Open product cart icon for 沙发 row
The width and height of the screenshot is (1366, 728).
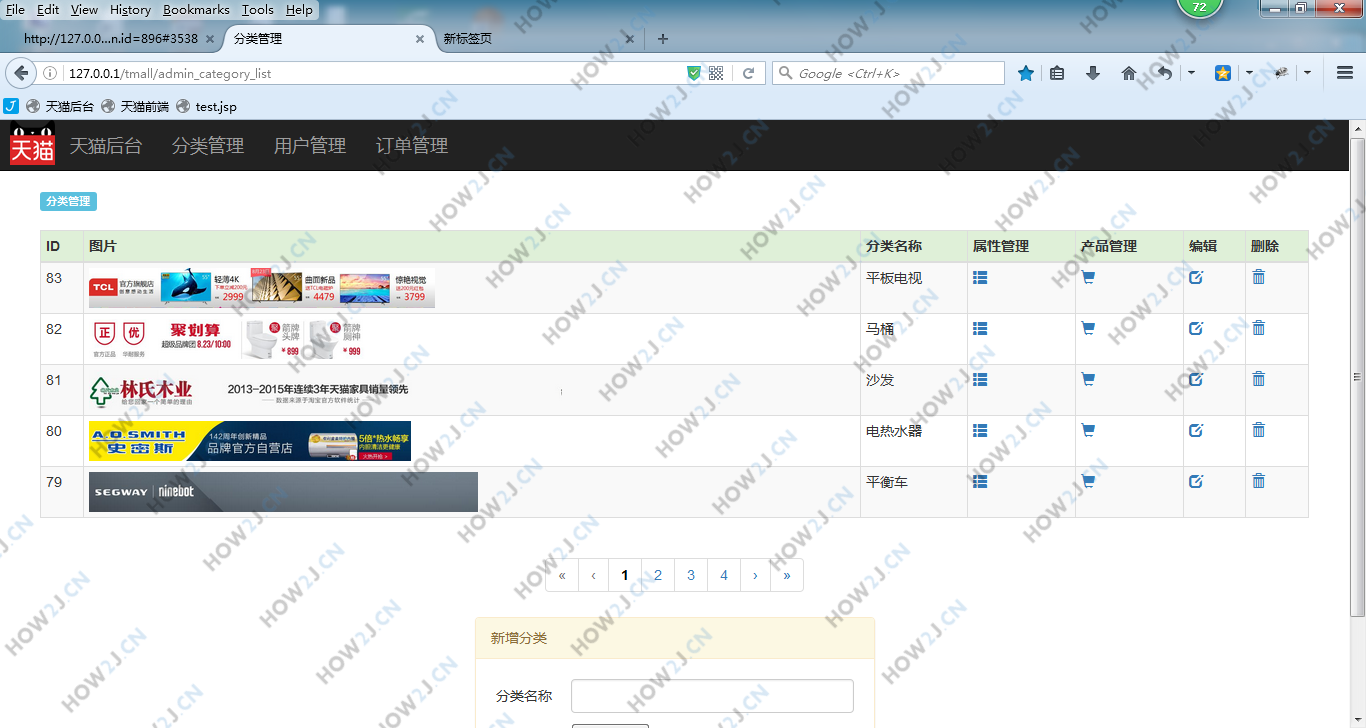(x=1088, y=379)
